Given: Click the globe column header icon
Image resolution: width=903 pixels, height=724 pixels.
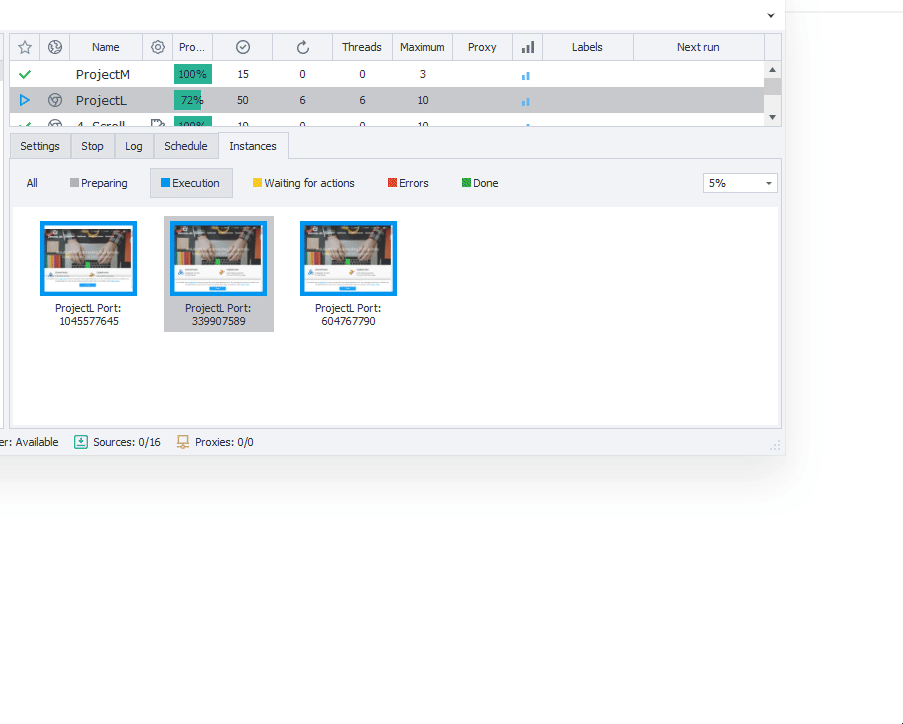Looking at the screenshot, I should (x=54, y=47).
